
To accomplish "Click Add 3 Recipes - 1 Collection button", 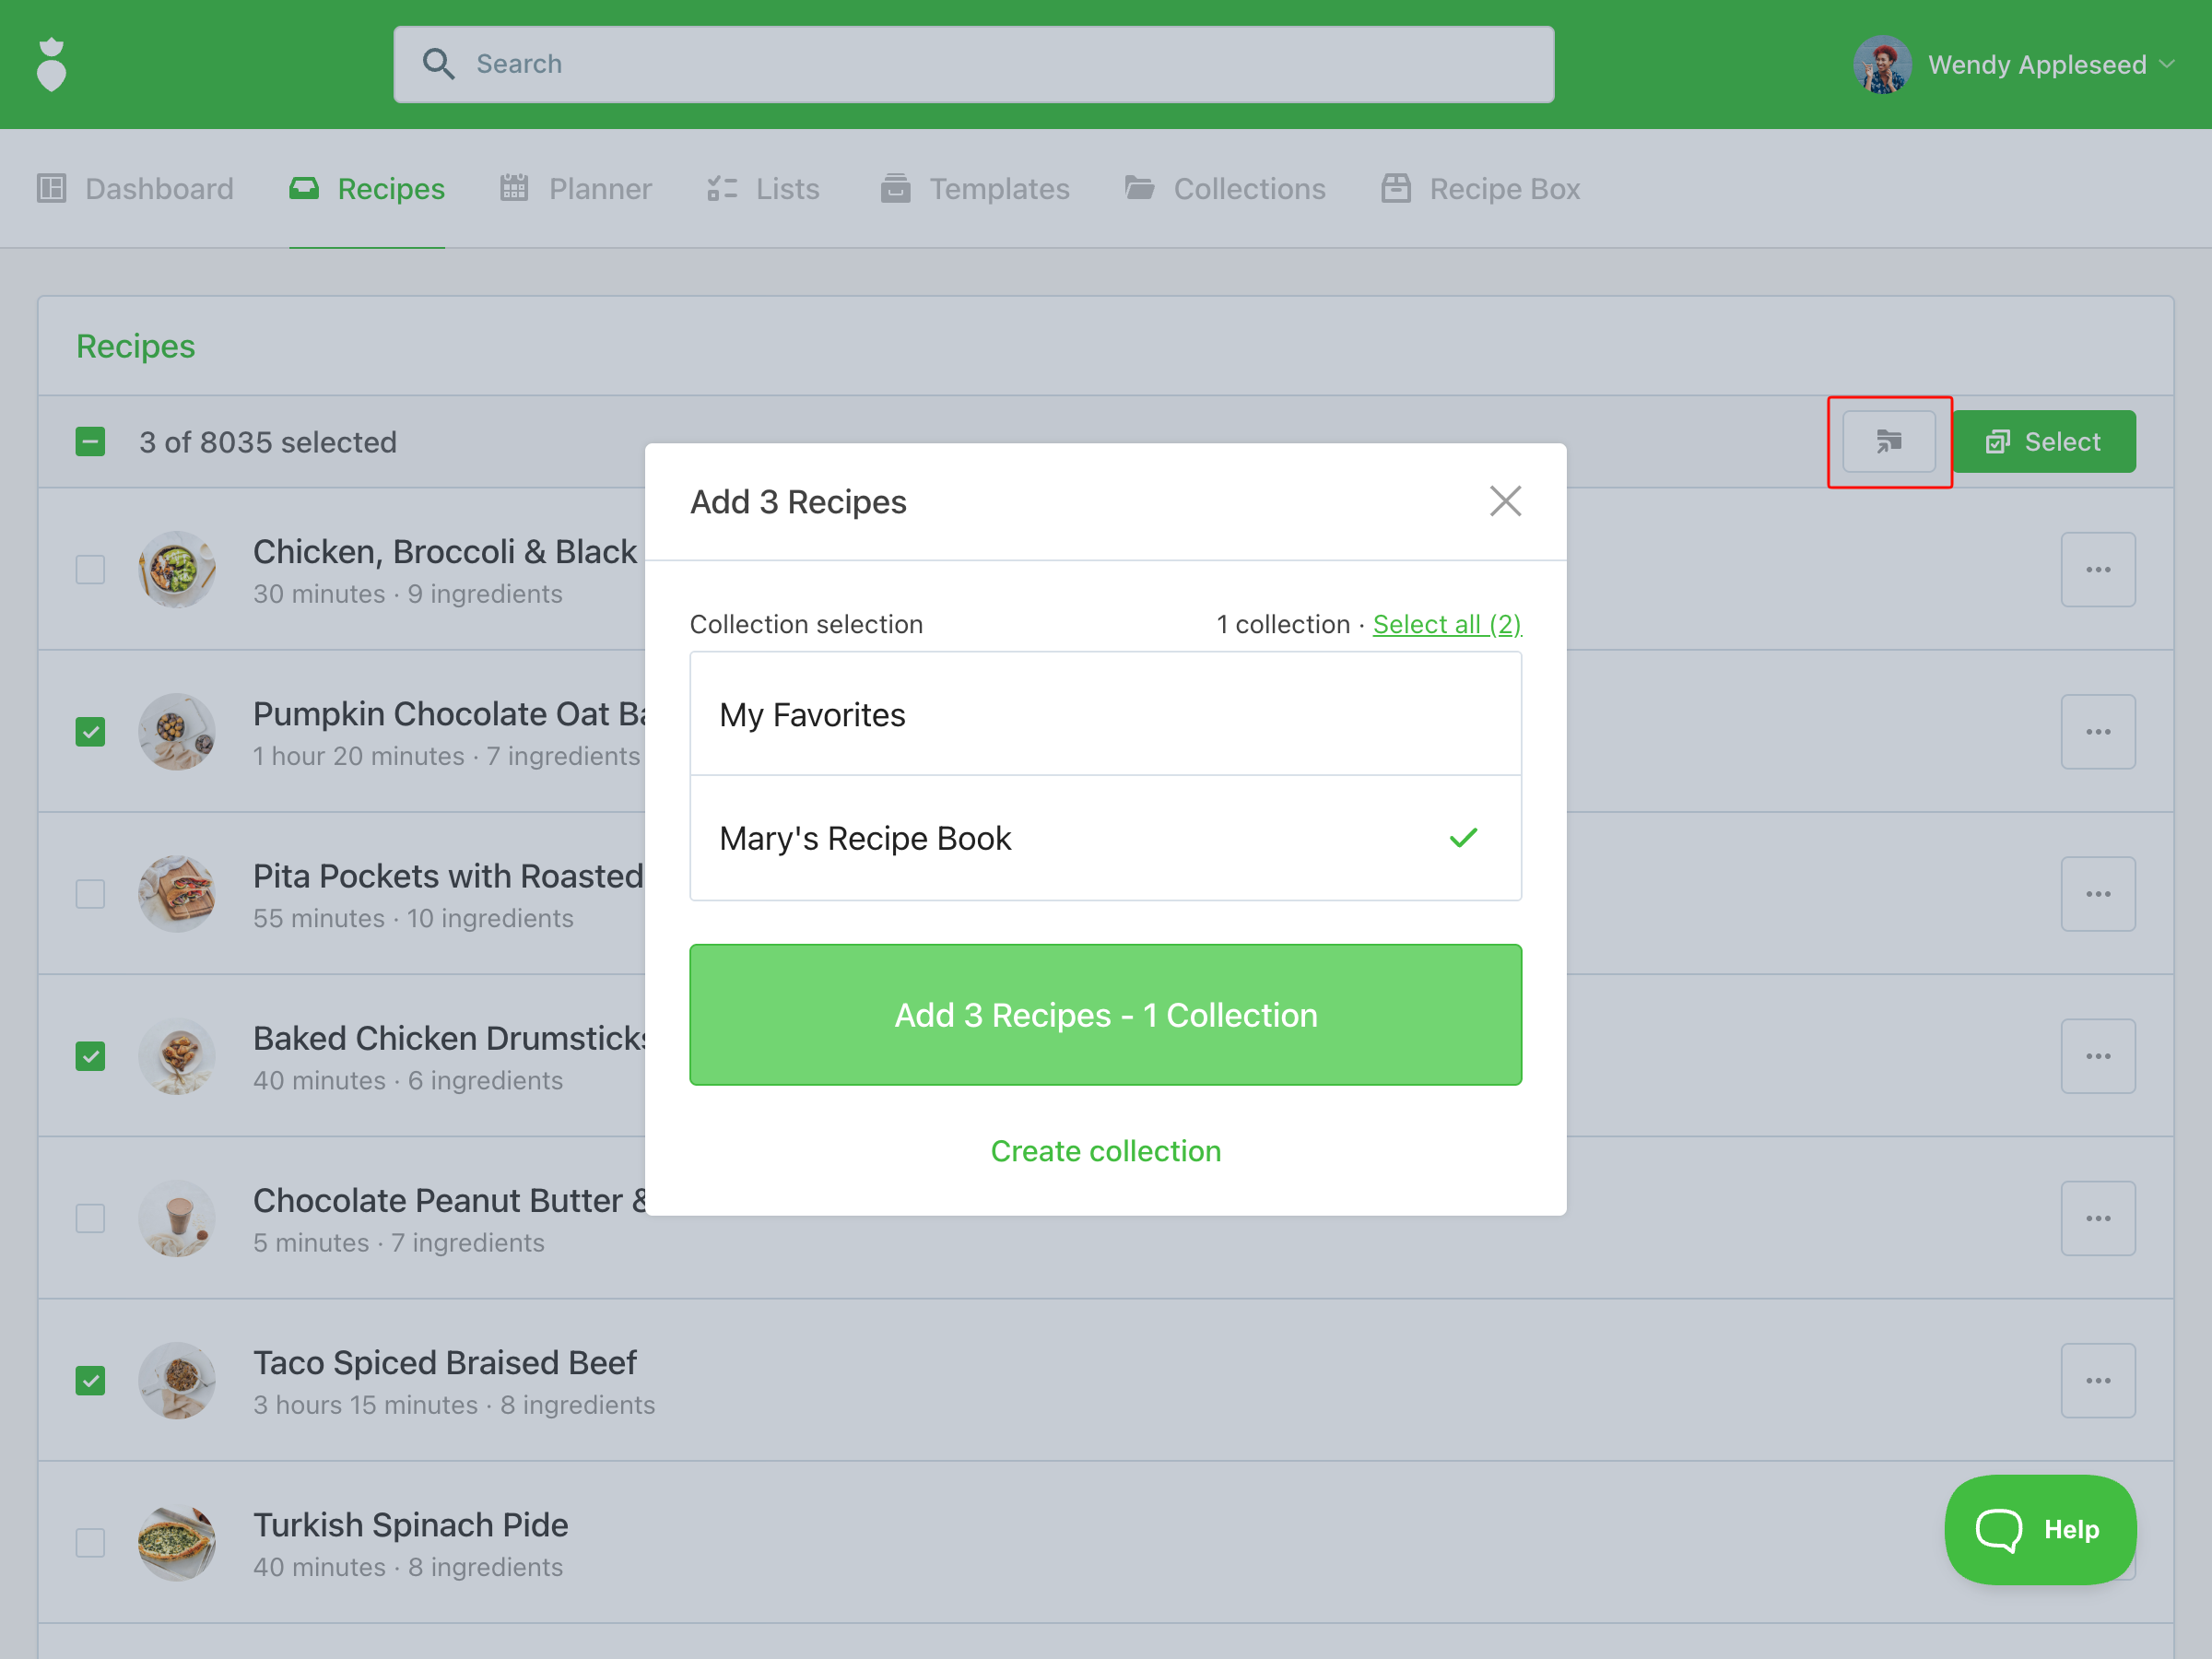I will click(1105, 1015).
